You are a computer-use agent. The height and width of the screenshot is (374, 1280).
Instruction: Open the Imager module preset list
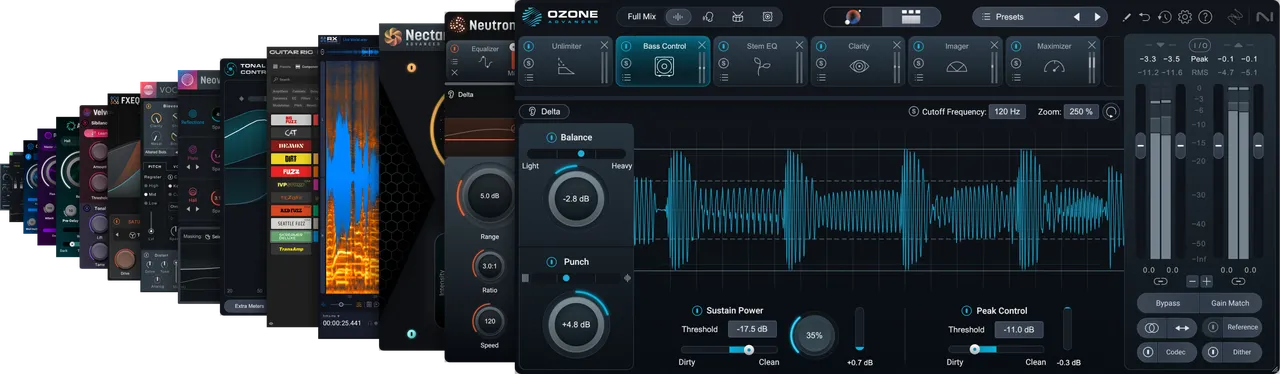pyautogui.click(x=919, y=77)
